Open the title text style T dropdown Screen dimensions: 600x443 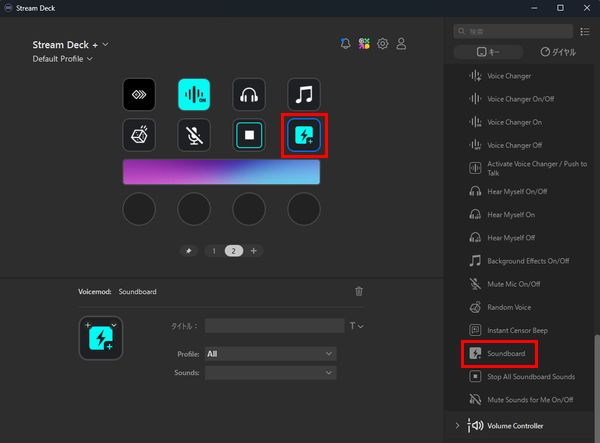pyautogui.click(x=356, y=326)
